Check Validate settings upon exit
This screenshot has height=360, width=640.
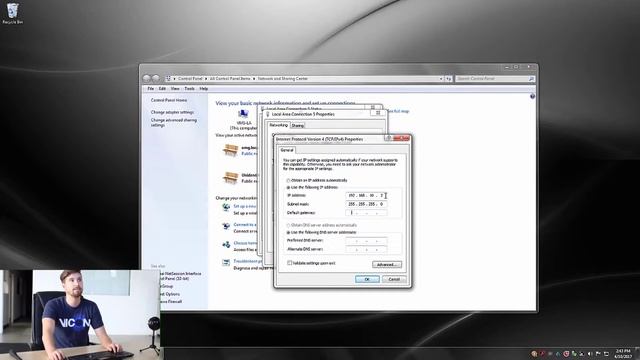[x=289, y=263]
